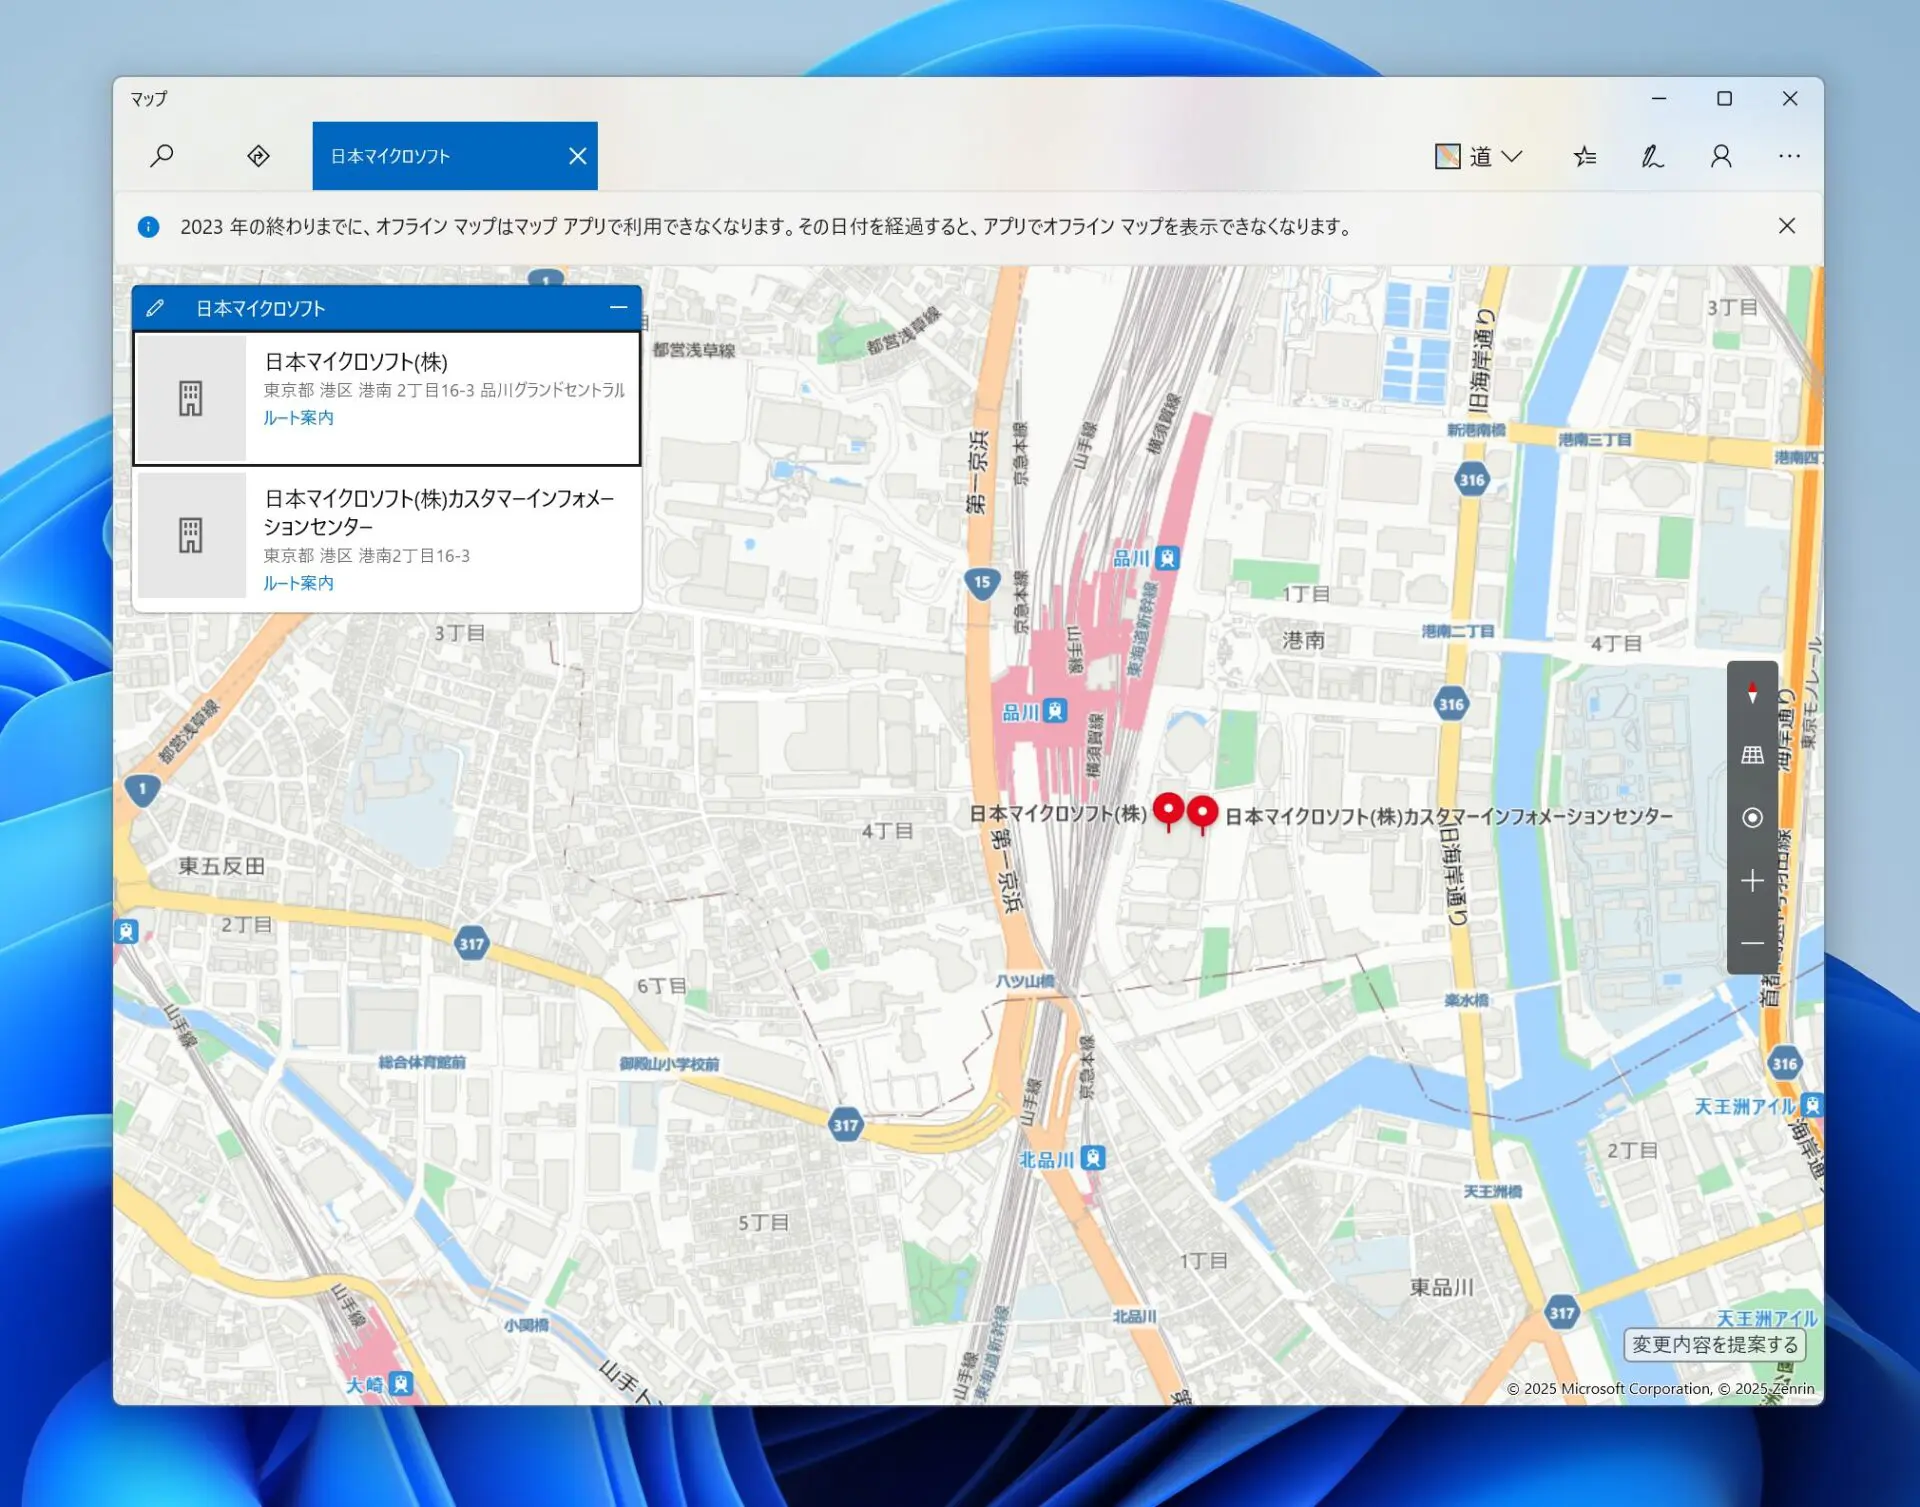The height and width of the screenshot is (1507, 1920).
Task: Click pencil edit icon in results panel
Action: (x=155, y=308)
